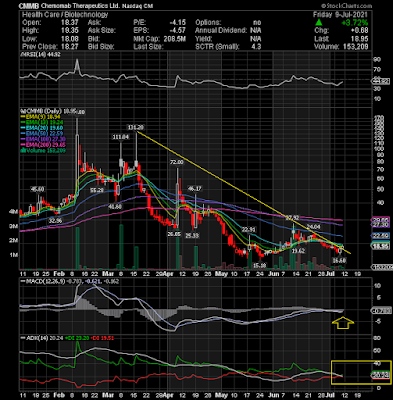Click the 'Jun' label on price chart date axis

[x=273, y=274]
